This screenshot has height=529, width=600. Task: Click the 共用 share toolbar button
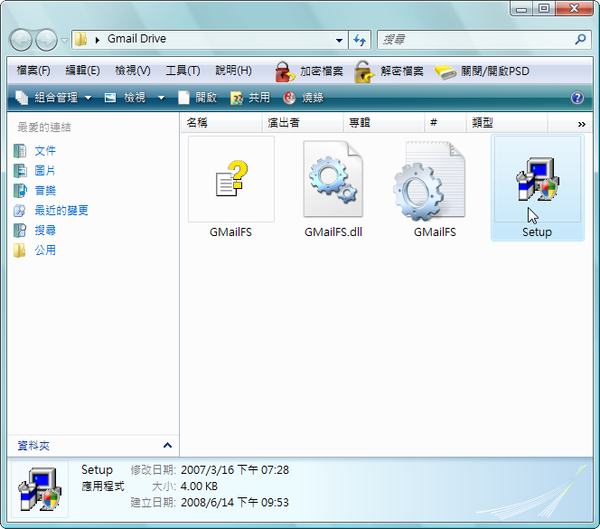click(250, 98)
